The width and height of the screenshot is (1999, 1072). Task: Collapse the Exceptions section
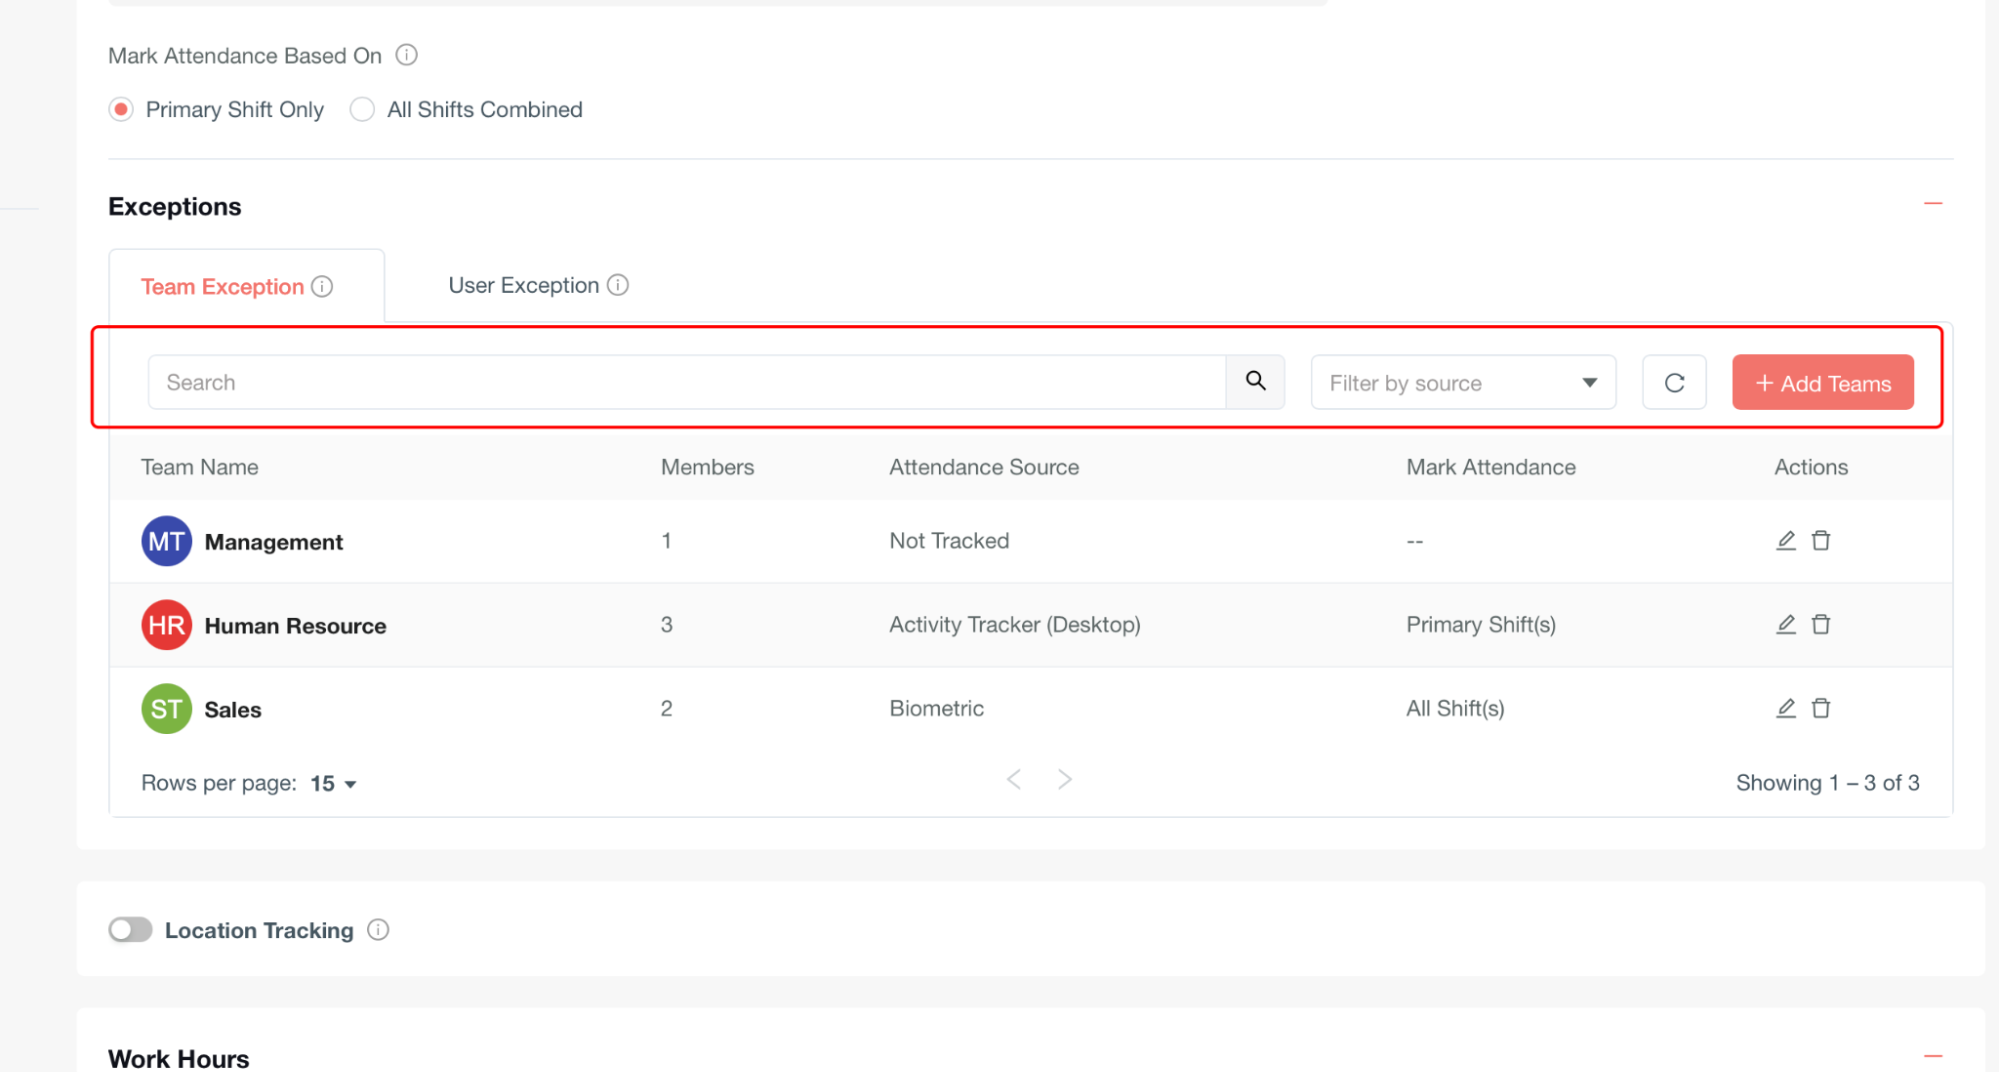click(x=1932, y=204)
